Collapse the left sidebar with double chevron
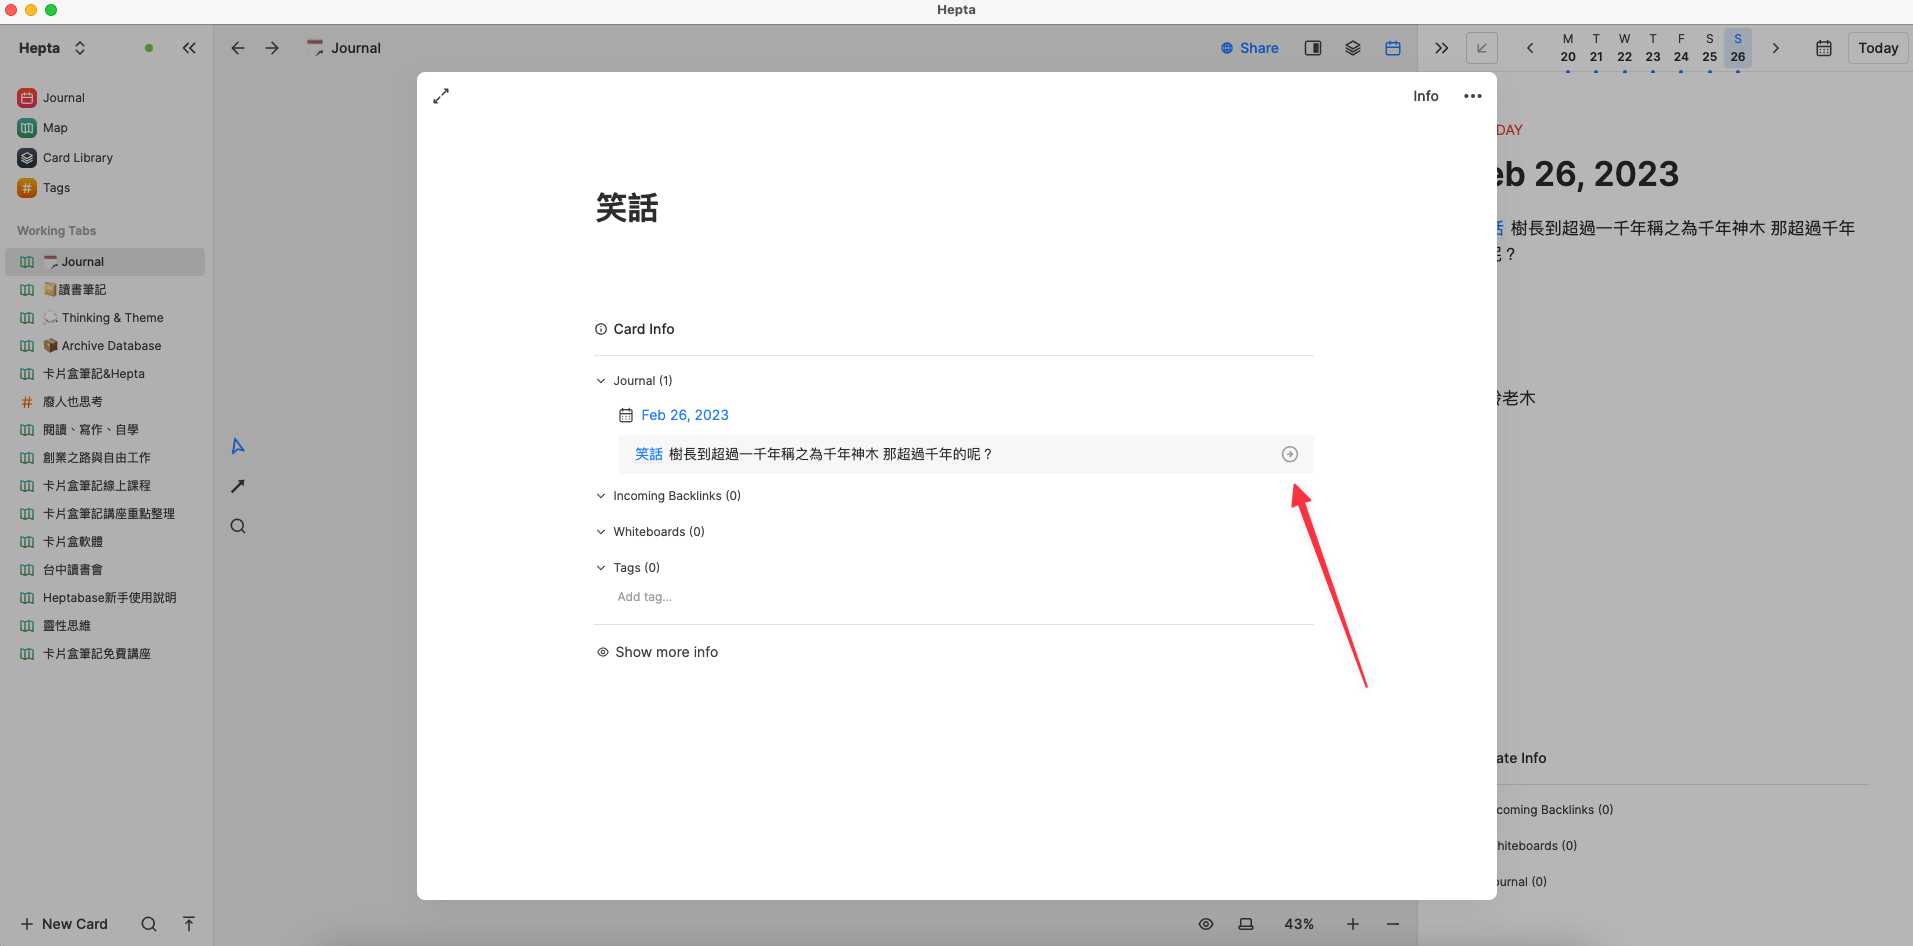Image resolution: width=1913 pixels, height=946 pixels. click(x=189, y=48)
